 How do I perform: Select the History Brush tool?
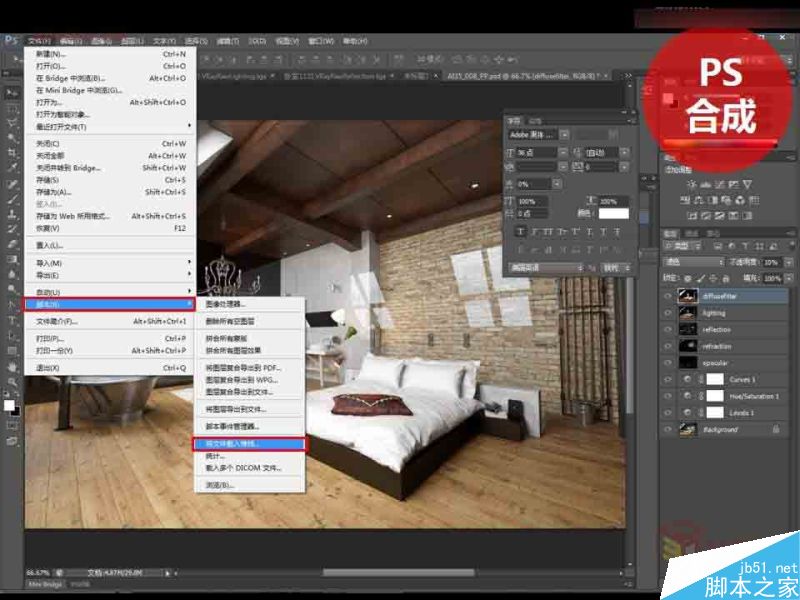click(x=12, y=229)
